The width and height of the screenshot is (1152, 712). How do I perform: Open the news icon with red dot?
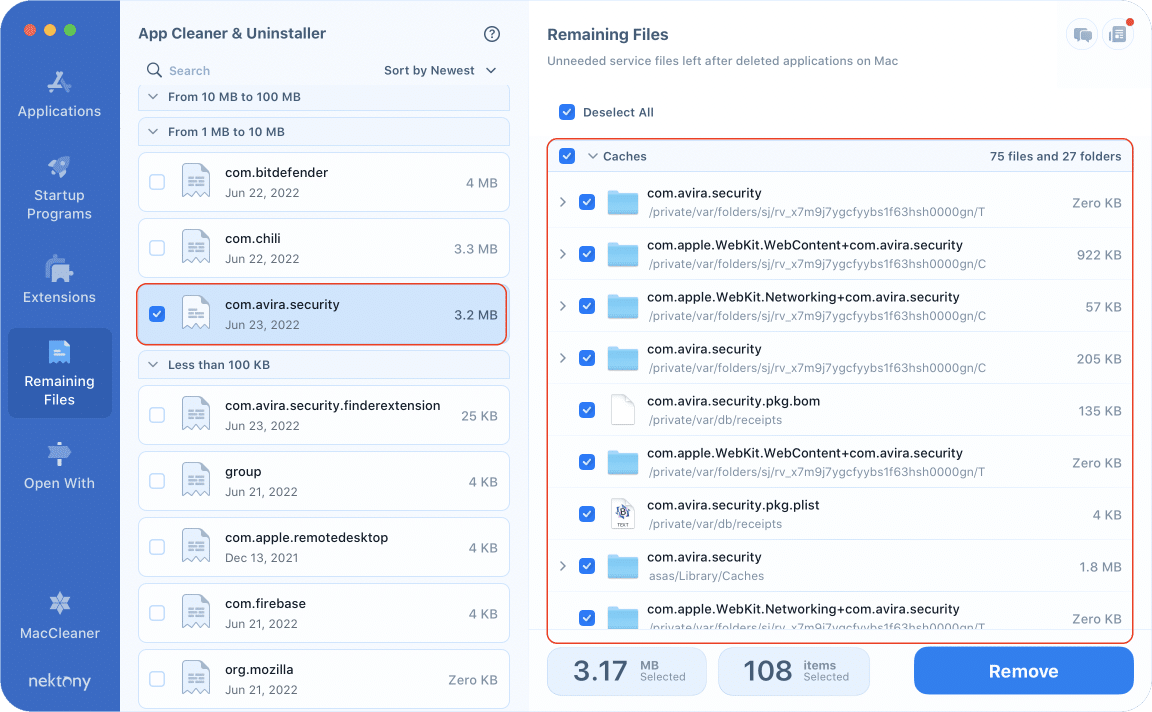coord(1117,35)
